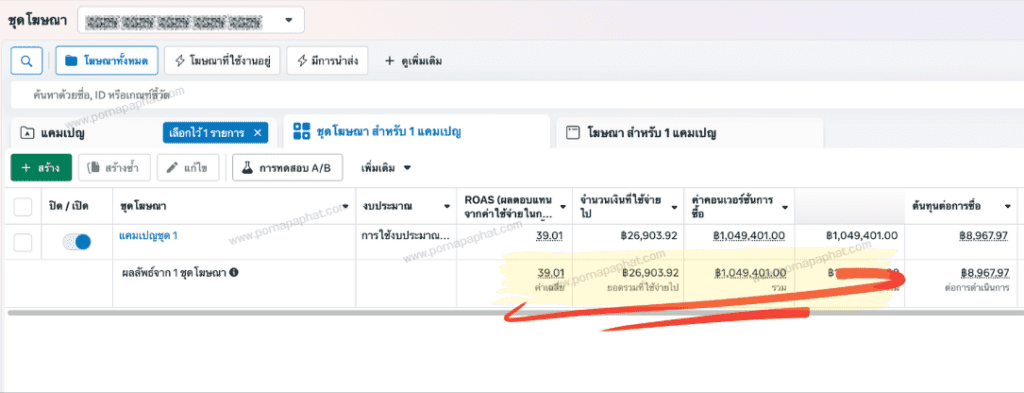The width and height of the screenshot is (1024, 393).
Task: Click the horizontal scrollbar below the table
Action: tap(516, 313)
